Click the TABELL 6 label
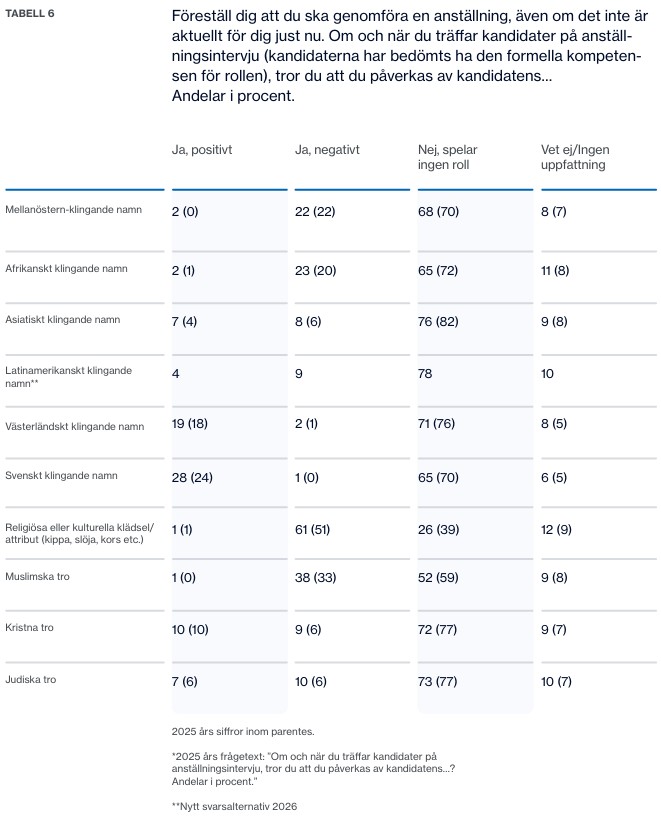This screenshot has height=818, width=661. 30,14
